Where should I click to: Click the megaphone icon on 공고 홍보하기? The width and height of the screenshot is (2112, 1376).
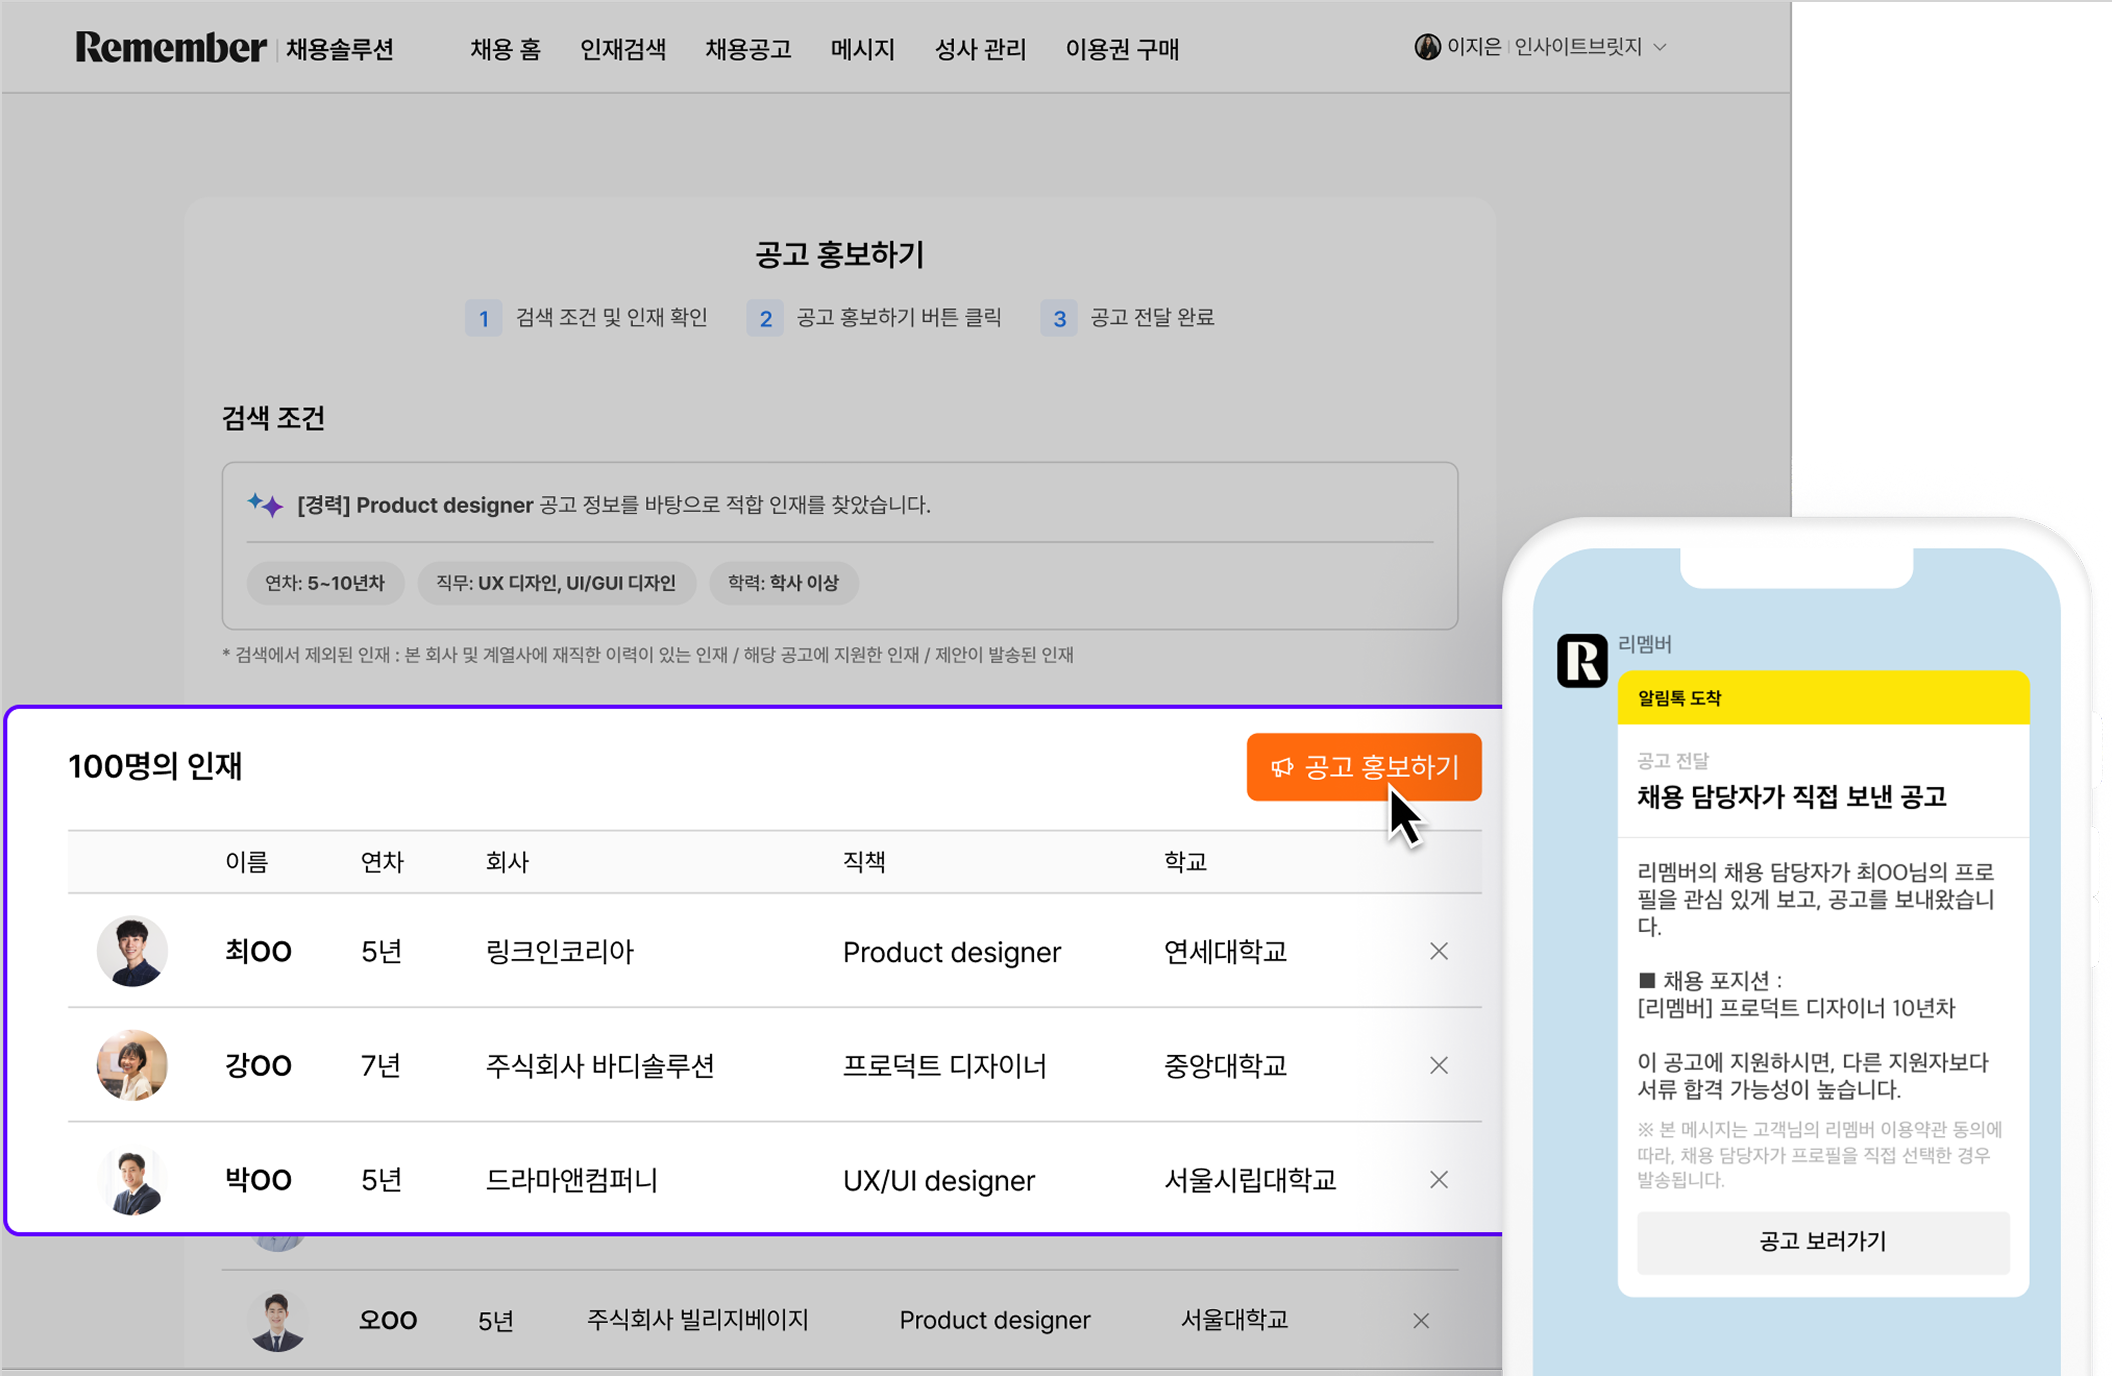click(1282, 767)
